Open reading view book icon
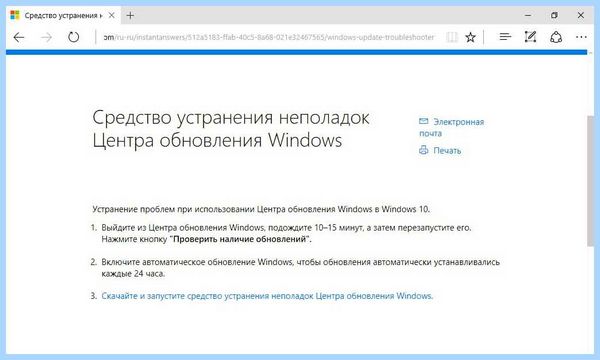 point(452,37)
